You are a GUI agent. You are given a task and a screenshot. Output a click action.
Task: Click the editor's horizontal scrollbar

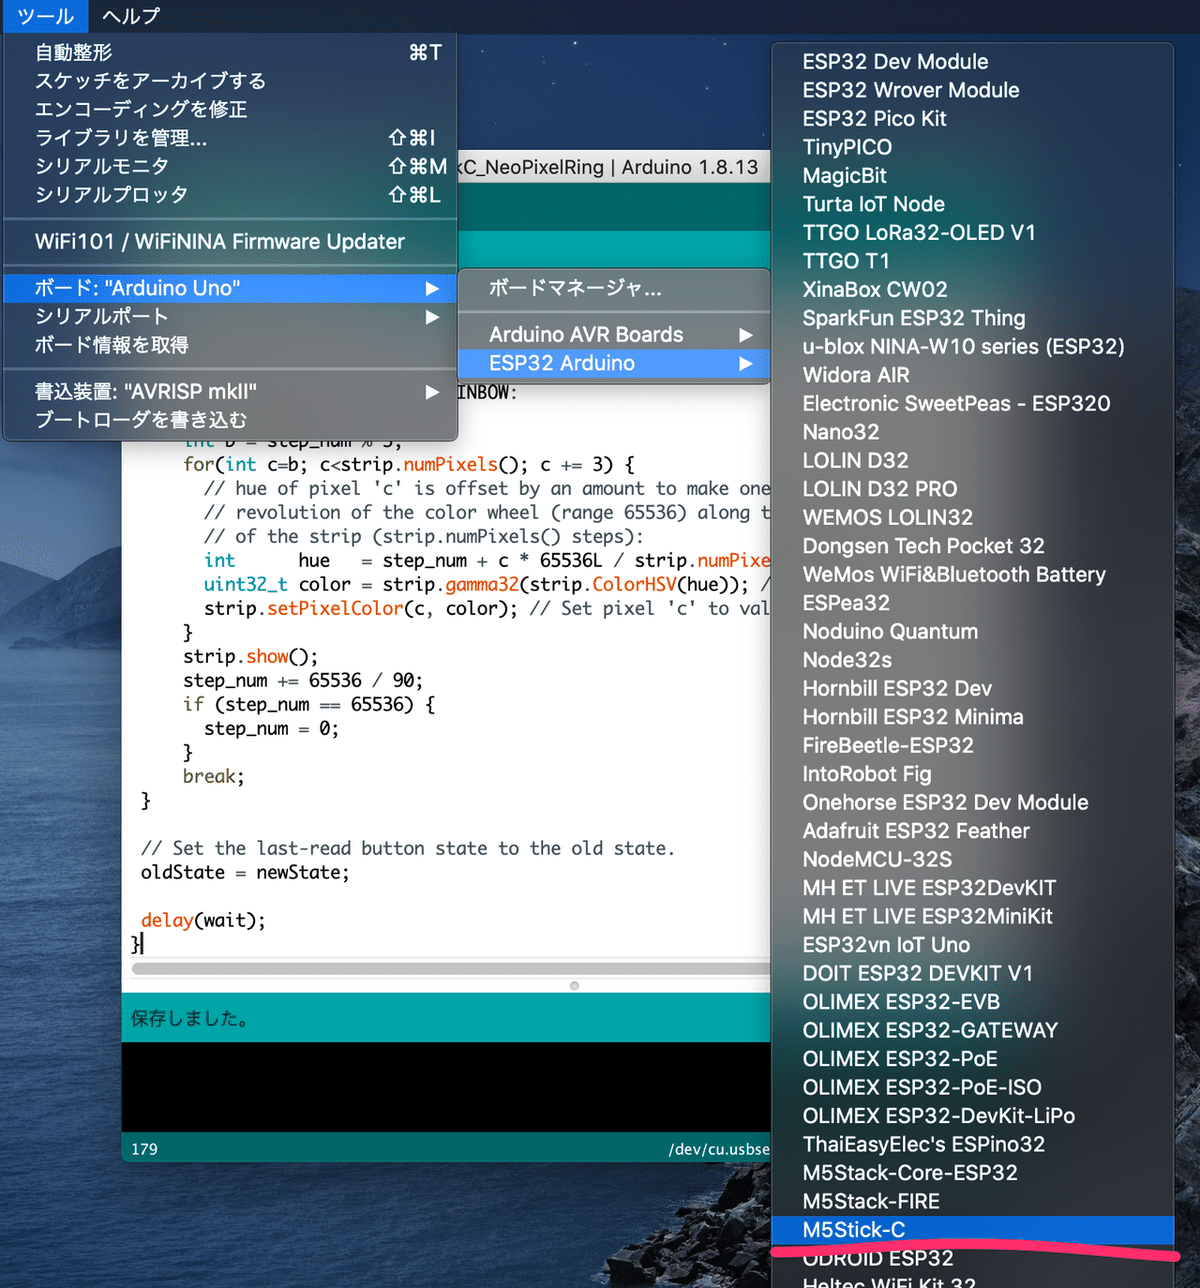pyautogui.click(x=451, y=968)
